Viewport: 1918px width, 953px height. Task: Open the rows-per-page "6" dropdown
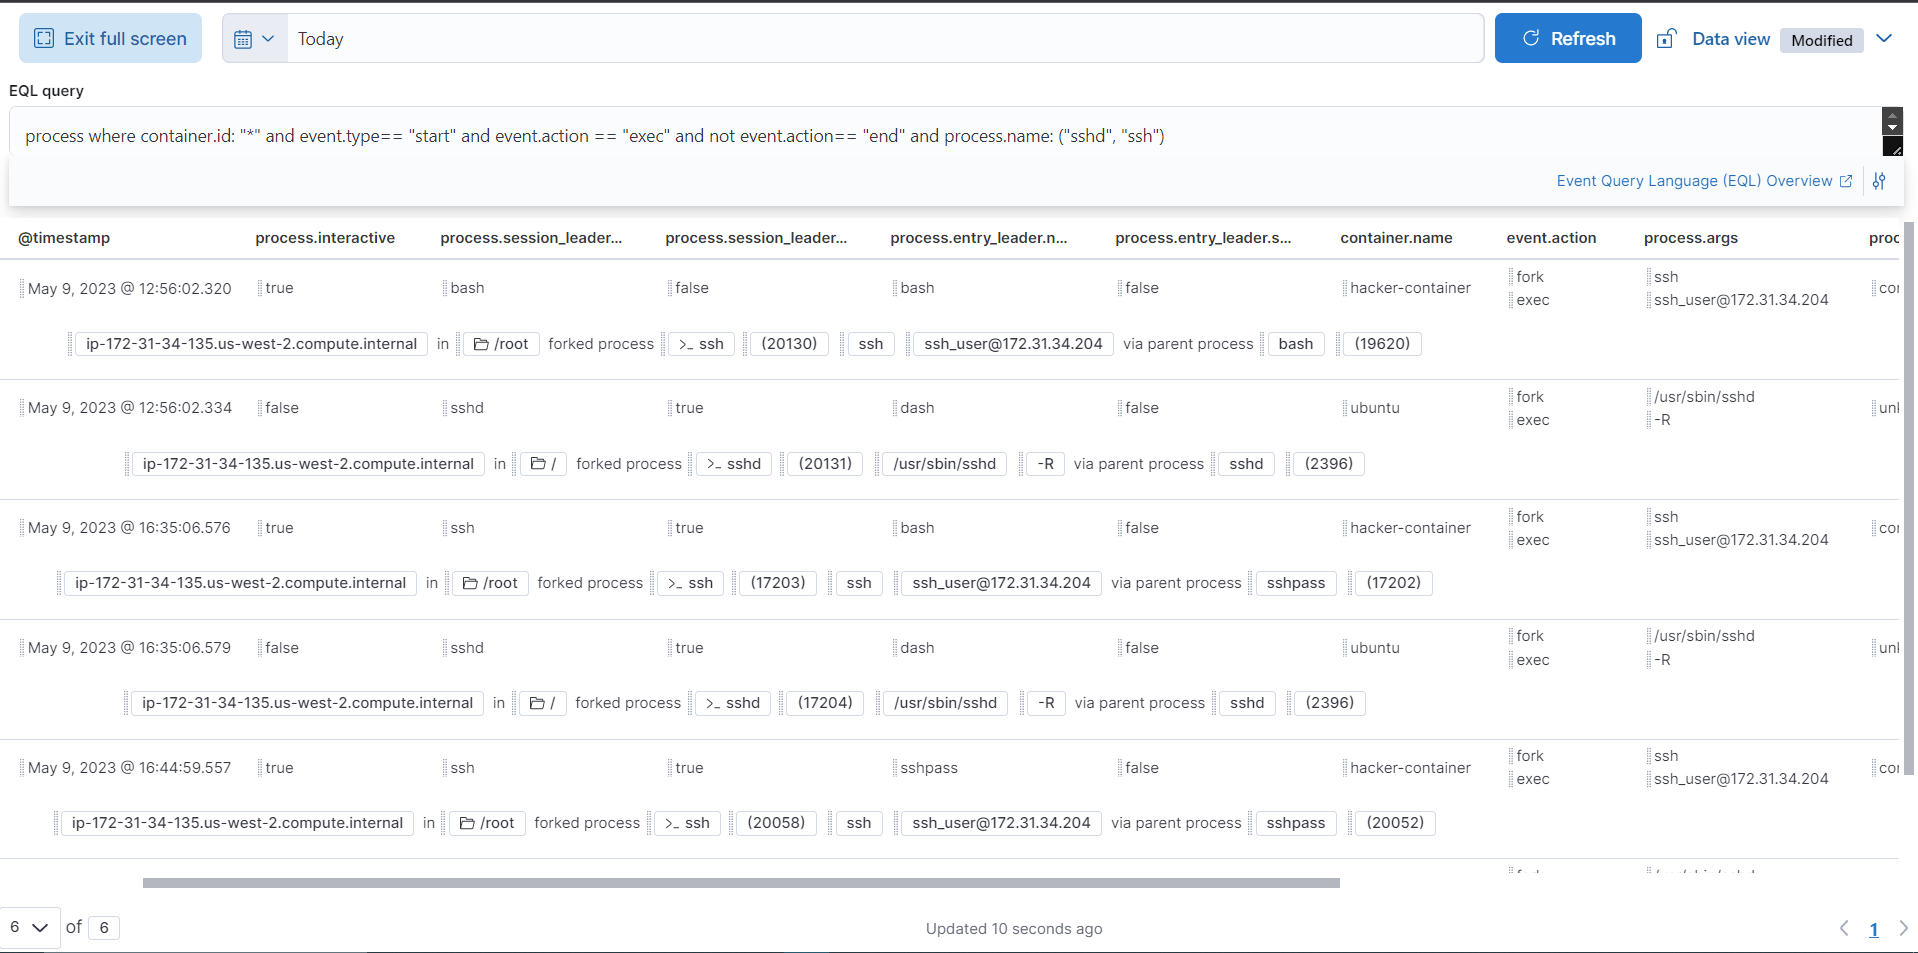pos(29,927)
